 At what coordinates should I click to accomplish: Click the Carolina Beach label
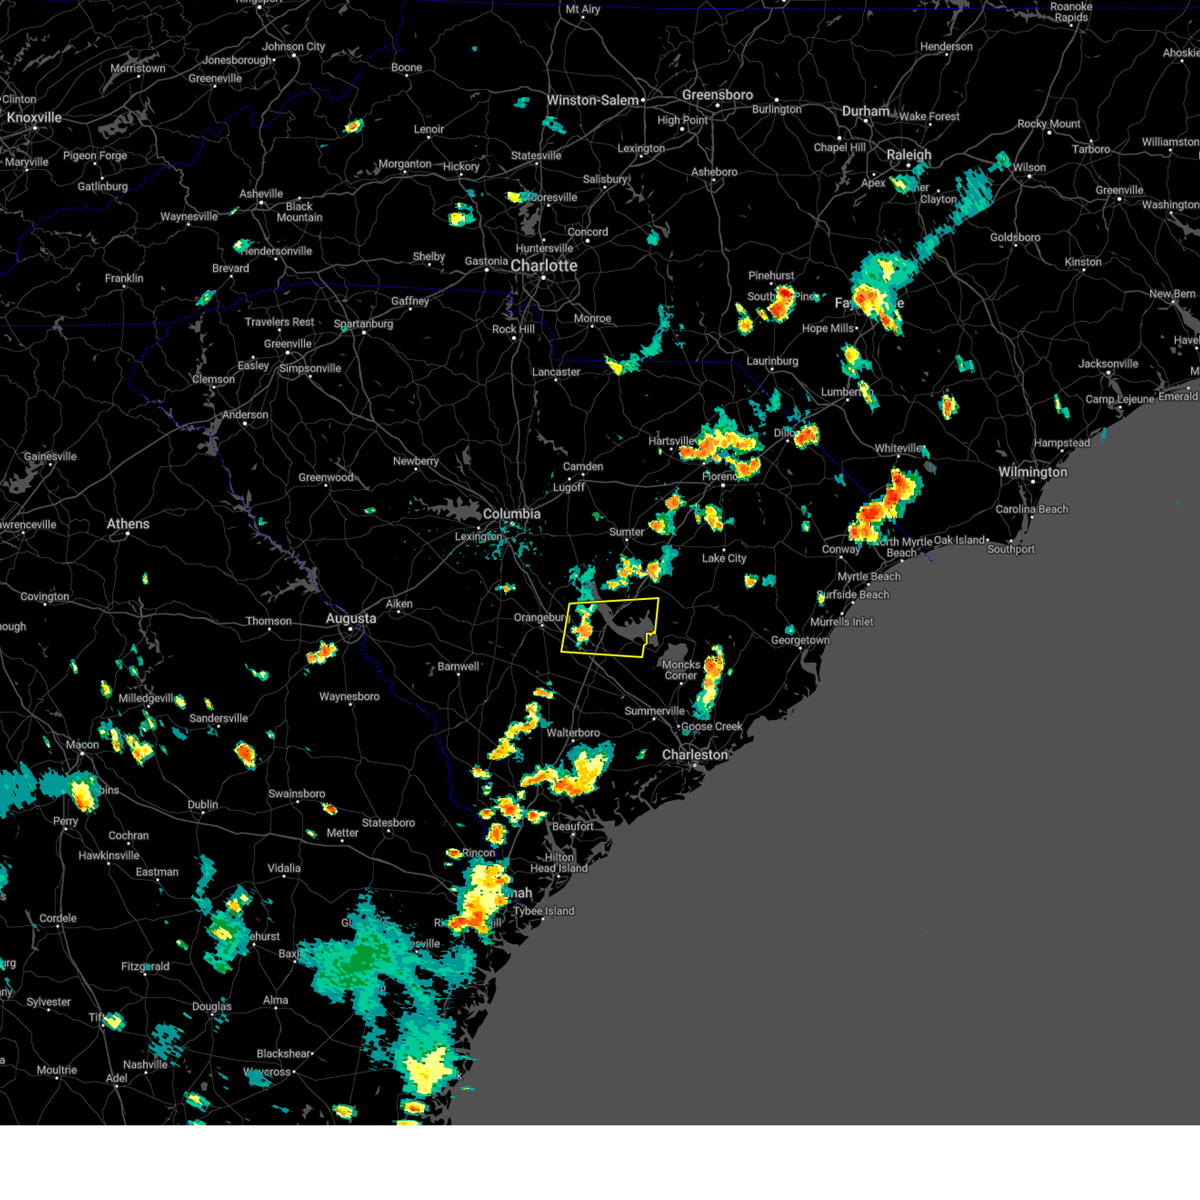pyautogui.click(x=1032, y=509)
